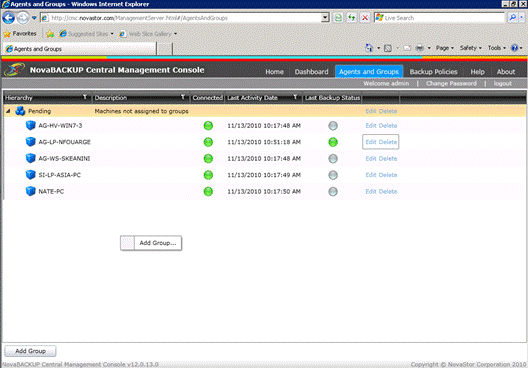Select the Agents and Groups console tab

pyautogui.click(x=369, y=72)
